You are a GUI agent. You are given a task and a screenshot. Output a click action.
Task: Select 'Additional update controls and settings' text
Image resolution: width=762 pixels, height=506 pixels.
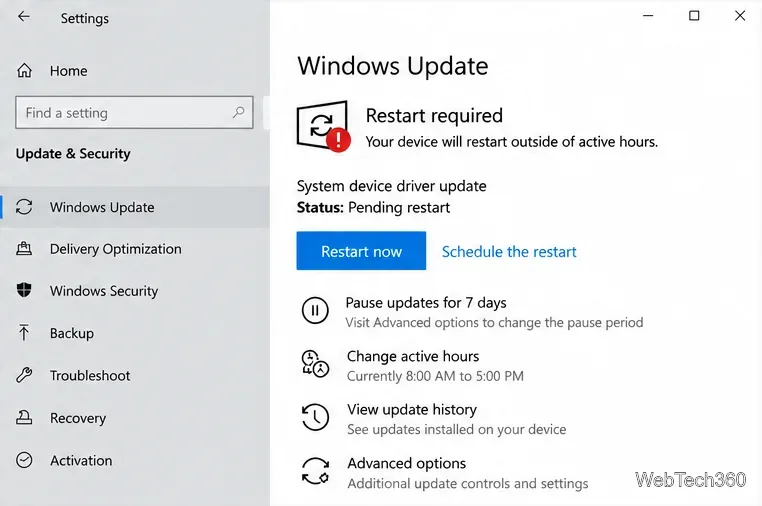click(x=468, y=484)
